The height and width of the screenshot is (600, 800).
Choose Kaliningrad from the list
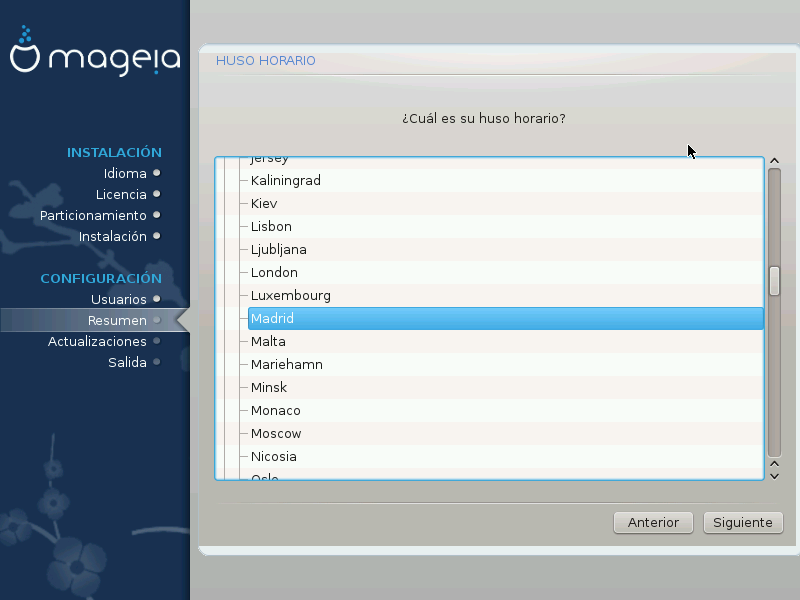click(x=285, y=181)
